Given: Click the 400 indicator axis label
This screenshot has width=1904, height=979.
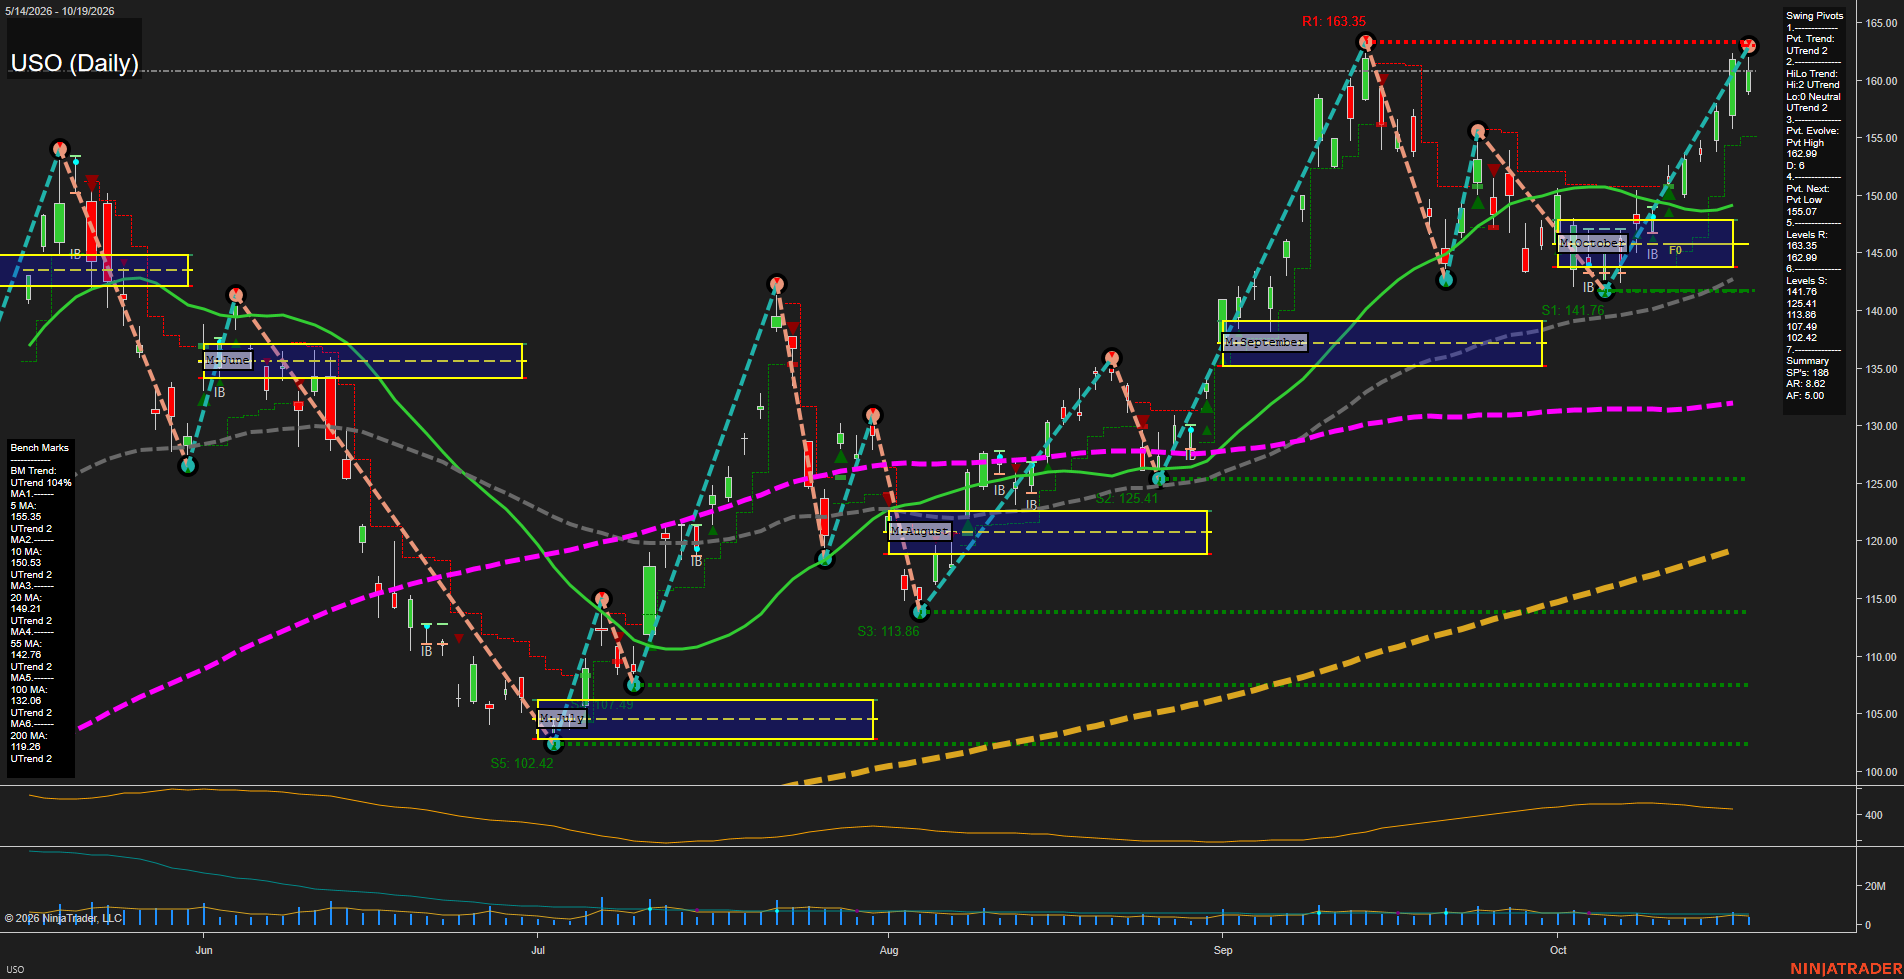Looking at the screenshot, I should tap(1874, 815).
